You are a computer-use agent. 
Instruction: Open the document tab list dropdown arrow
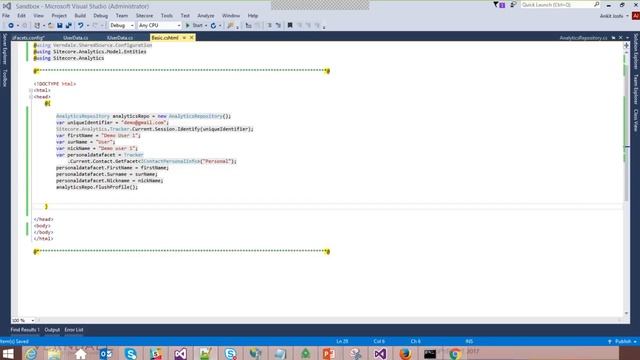627,38
